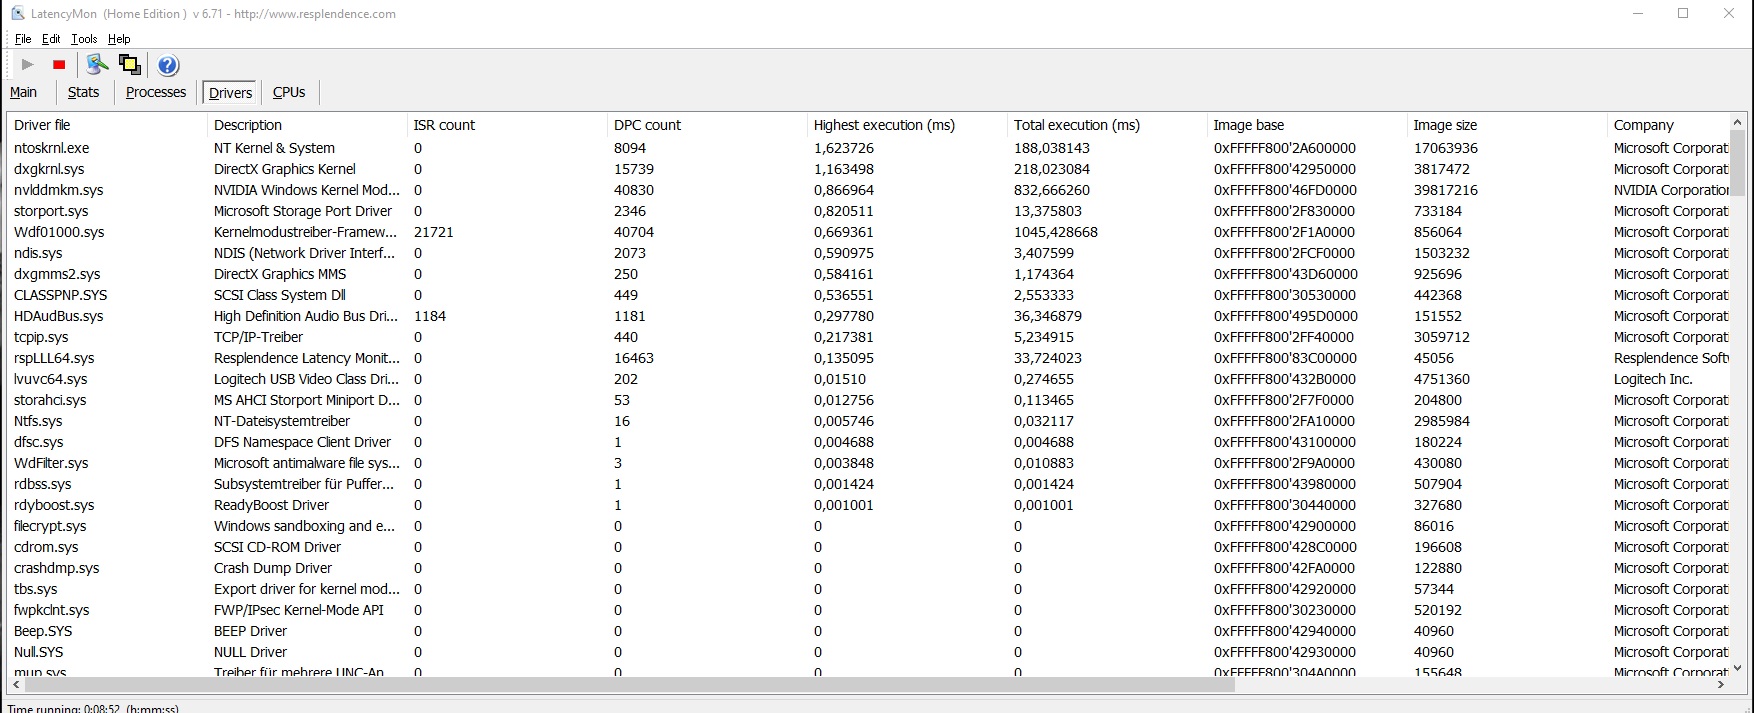
Task: Sort by the ISR count column header
Action: pos(507,125)
